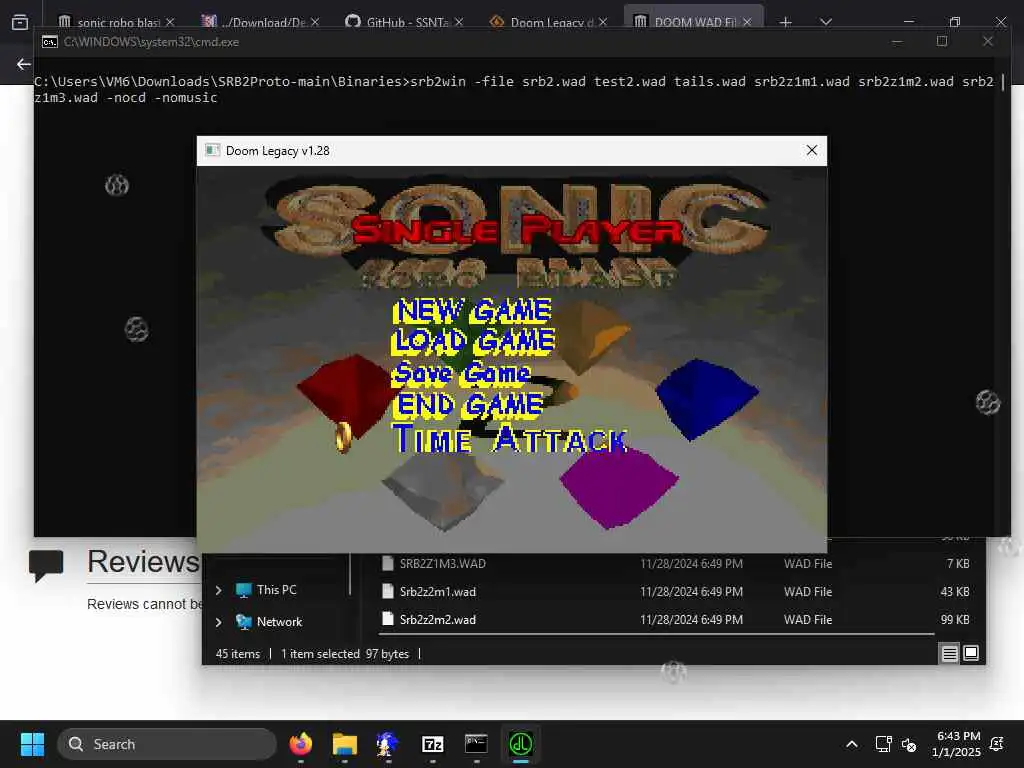The width and height of the screenshot is (1024, 768).
Task: Open network status in the system tray
Action: (x=883, y=744)
